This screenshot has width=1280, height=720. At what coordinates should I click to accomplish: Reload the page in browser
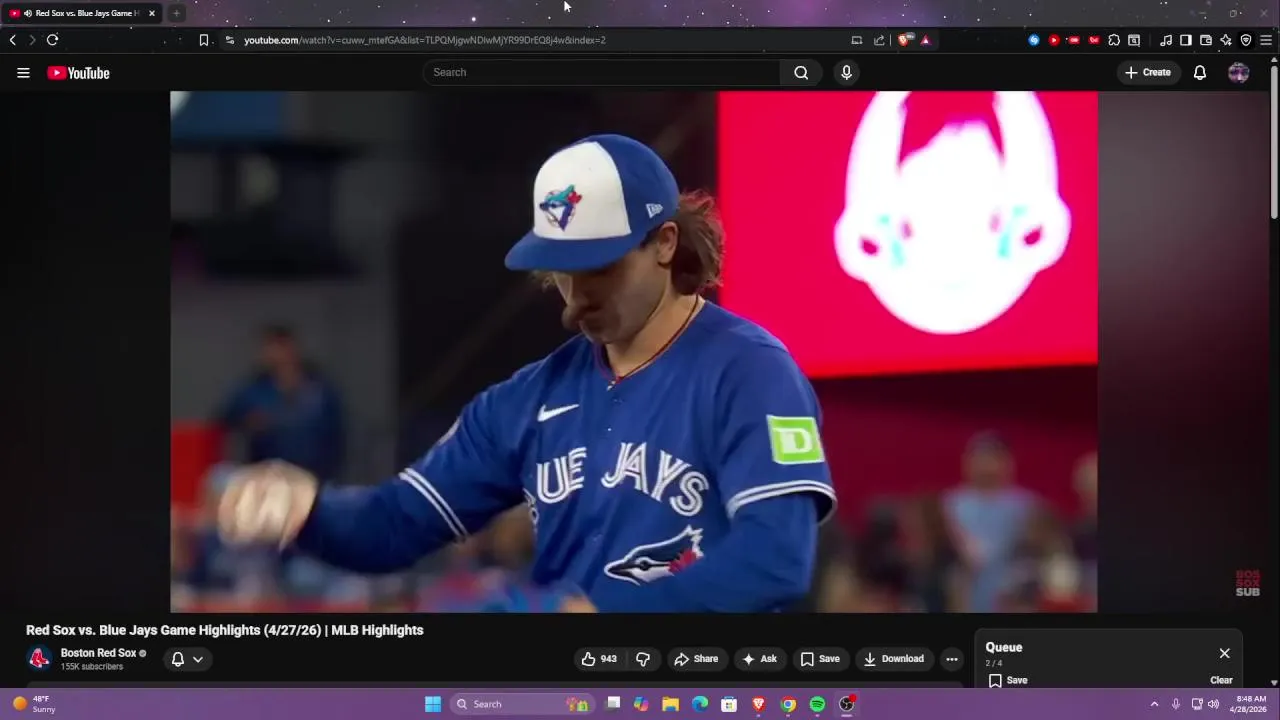[x=52, y=40]
